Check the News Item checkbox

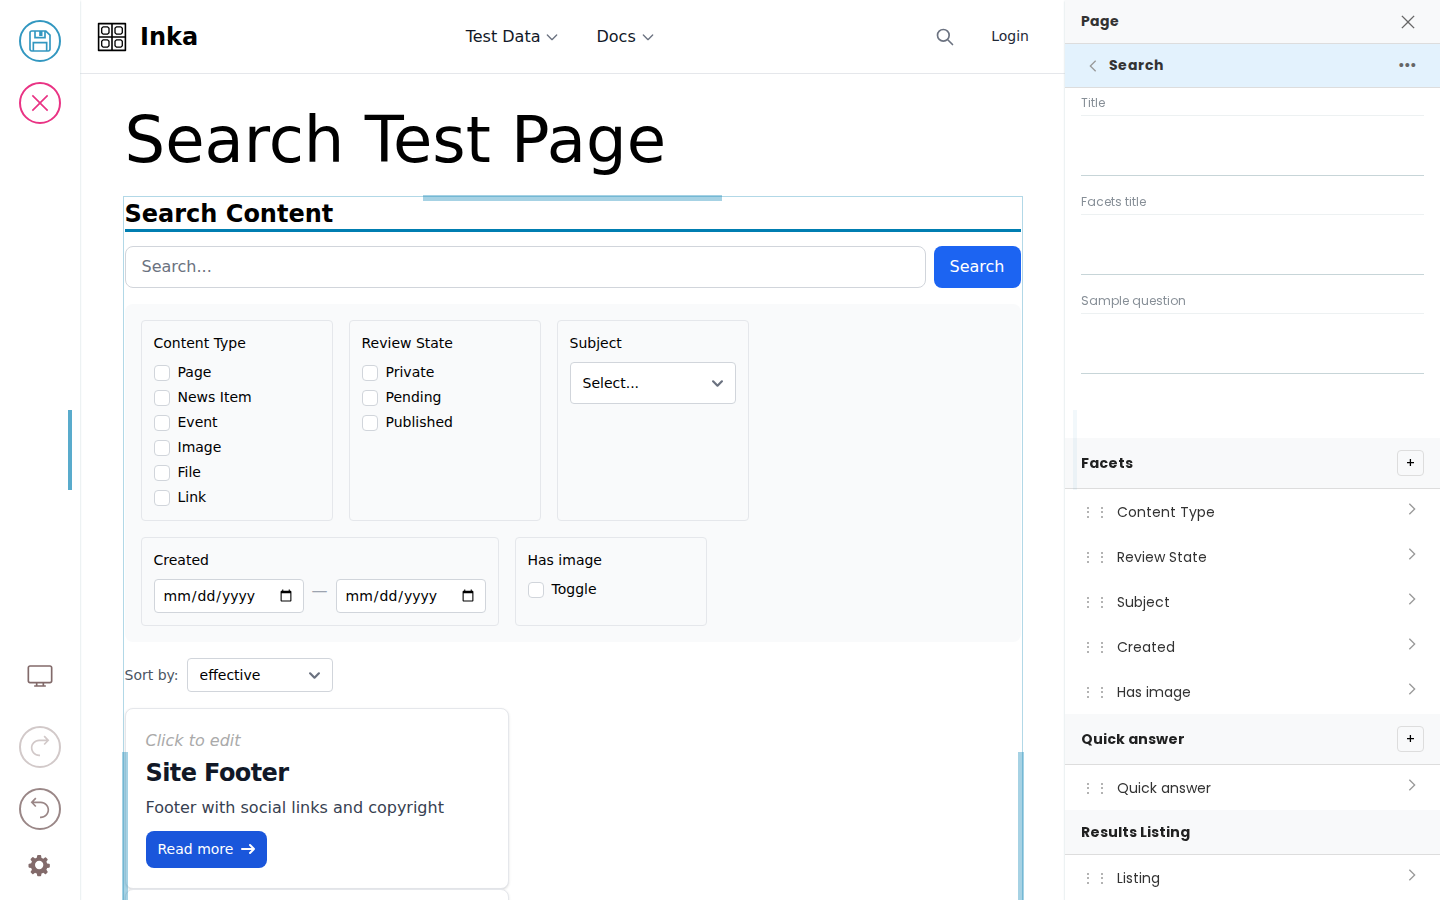click(x=162, y=398)
